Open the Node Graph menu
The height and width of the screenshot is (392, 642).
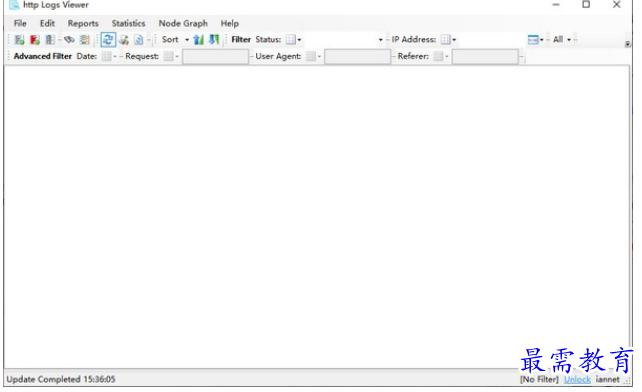coord(183,23)
